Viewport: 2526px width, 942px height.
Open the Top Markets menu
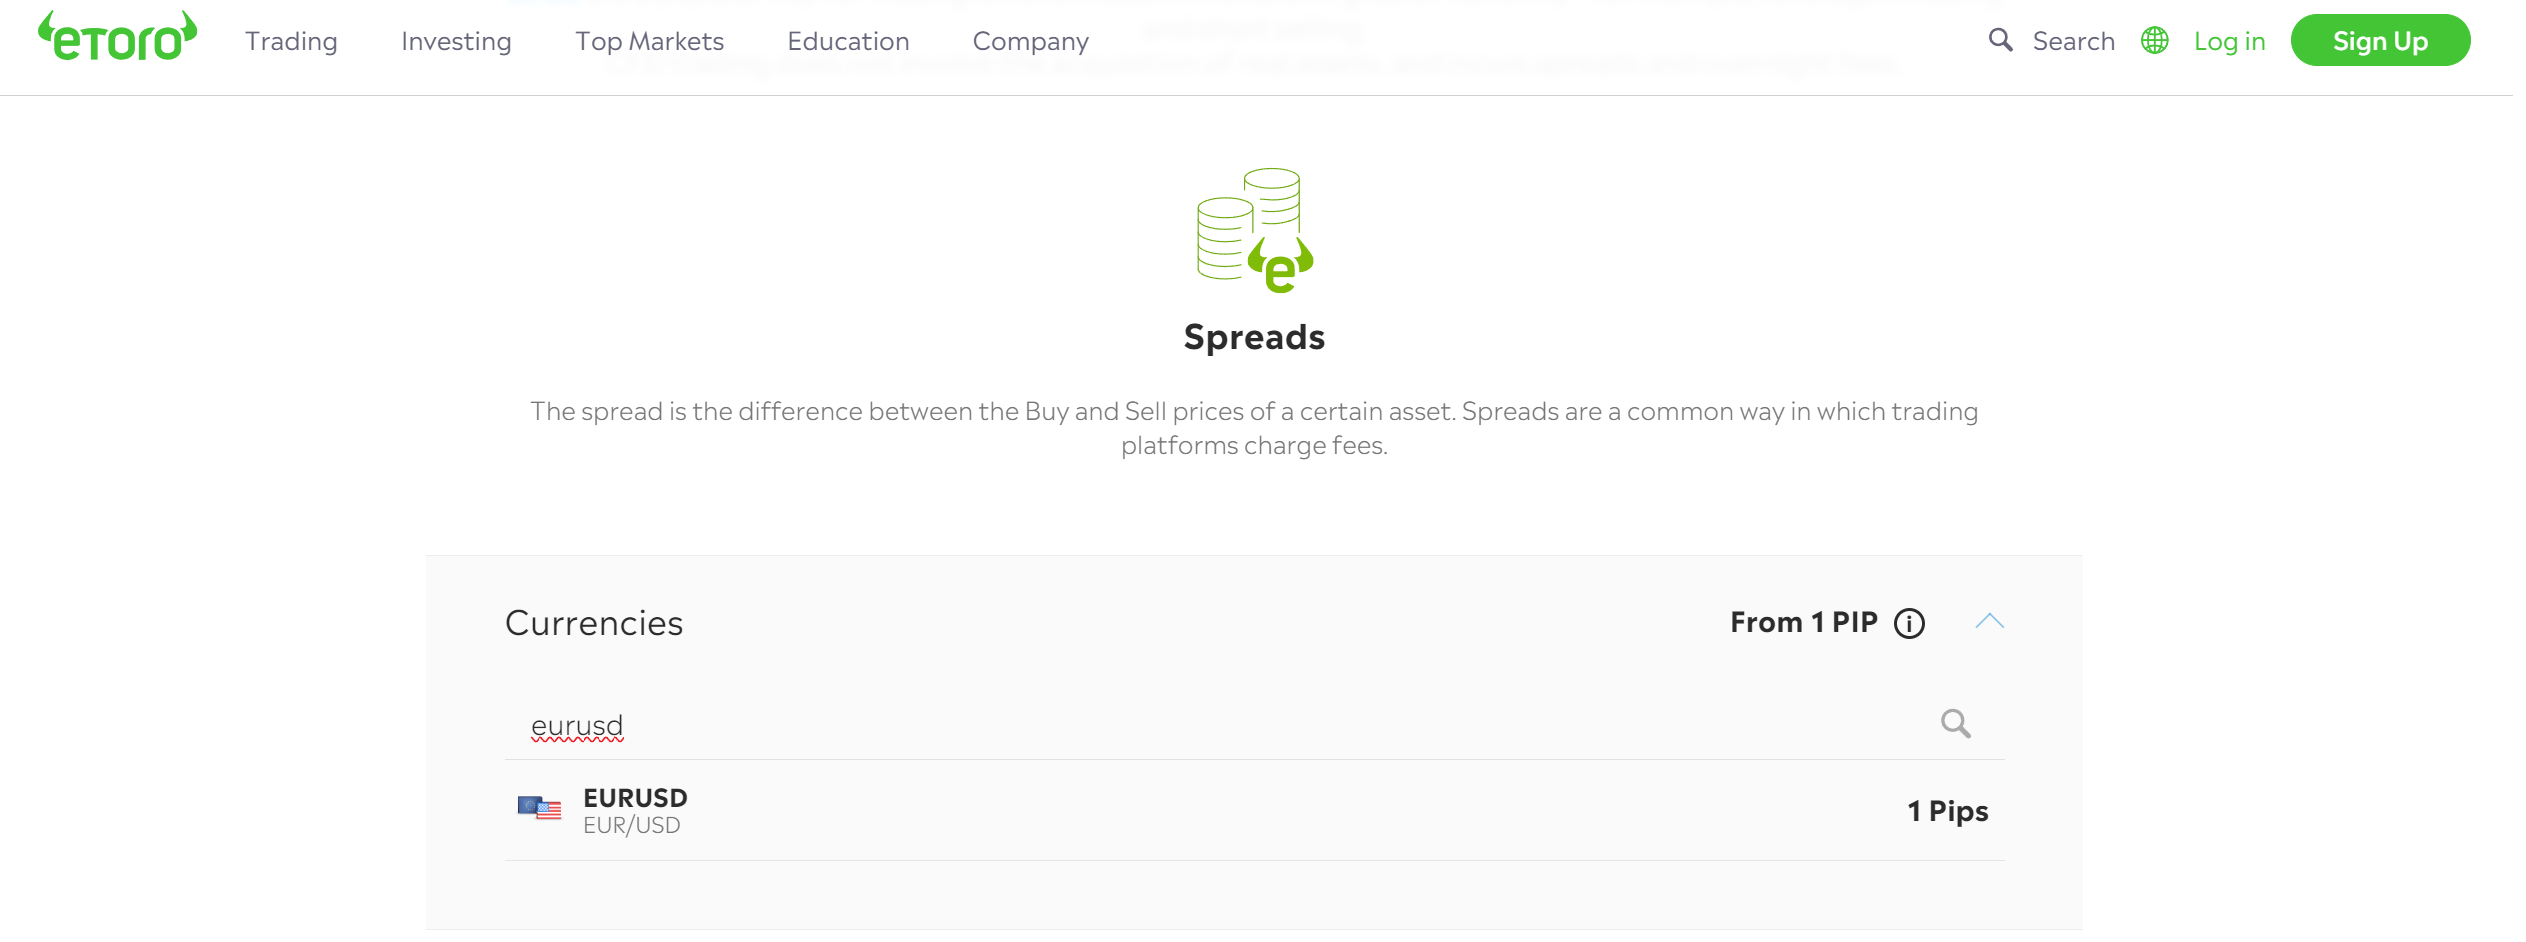649,41
